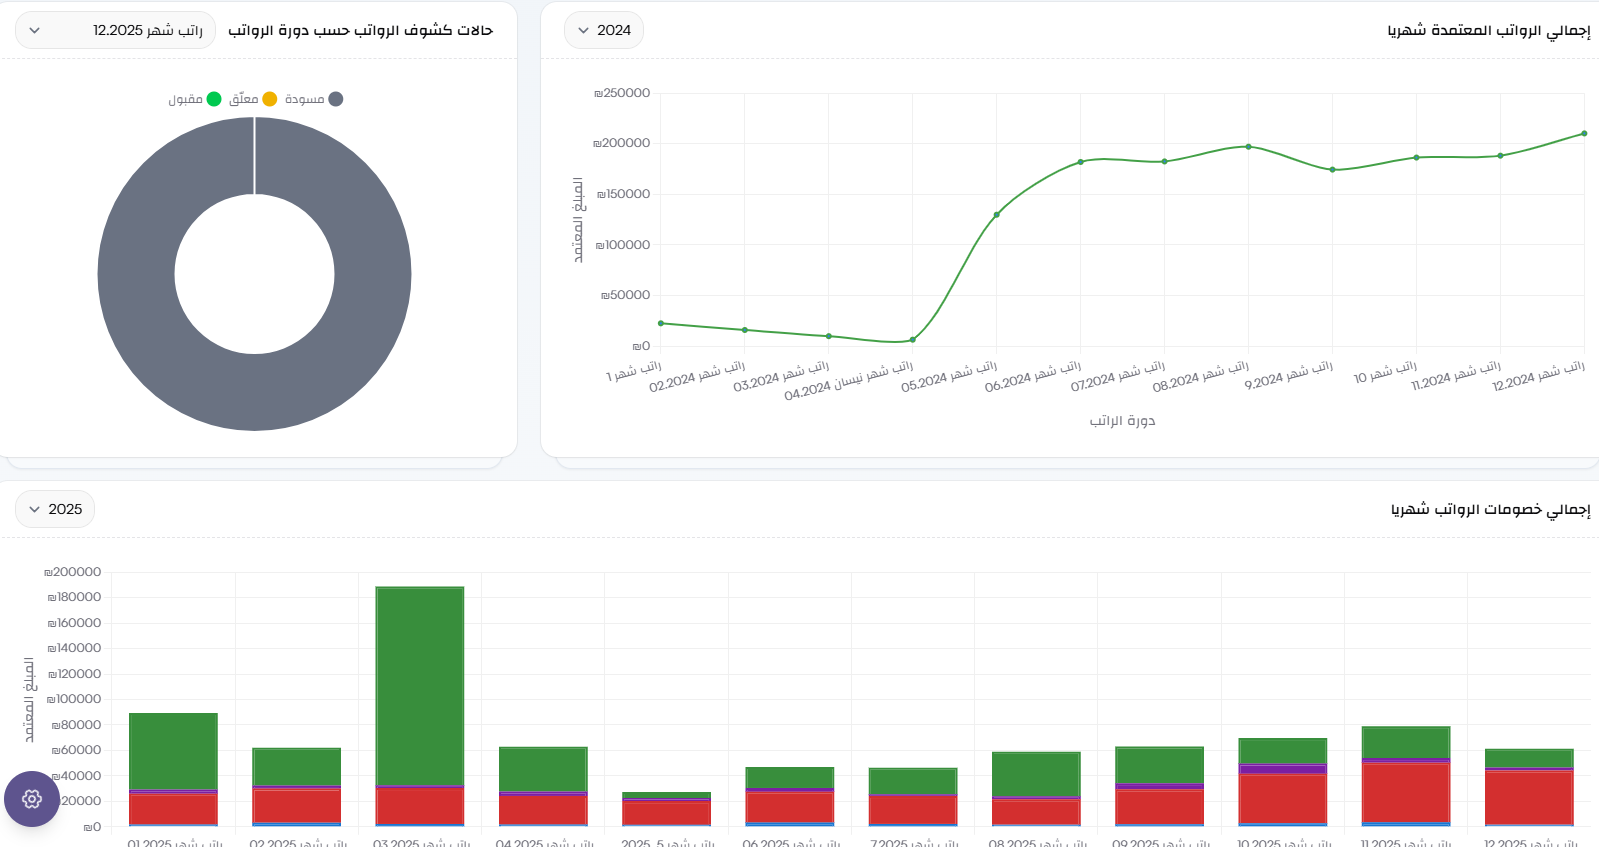Open the floating settings gear button
1599x847 pixels.
pyautogui.click(x=32, y=799)
